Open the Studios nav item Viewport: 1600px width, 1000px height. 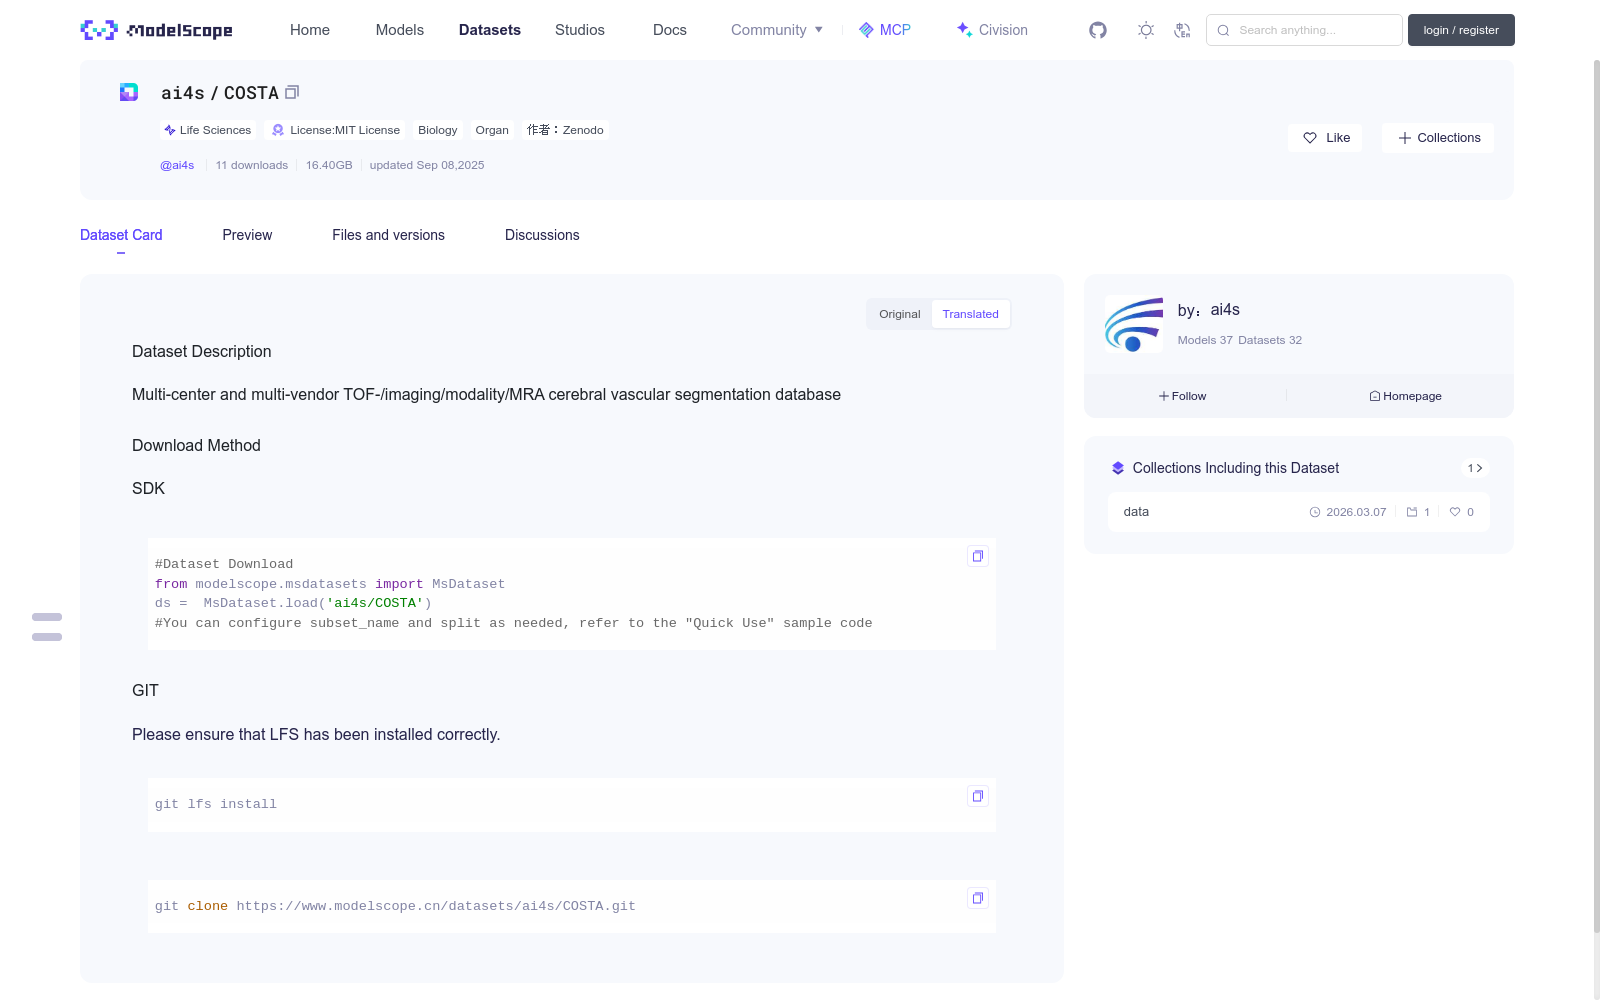[x=580, y=30]
